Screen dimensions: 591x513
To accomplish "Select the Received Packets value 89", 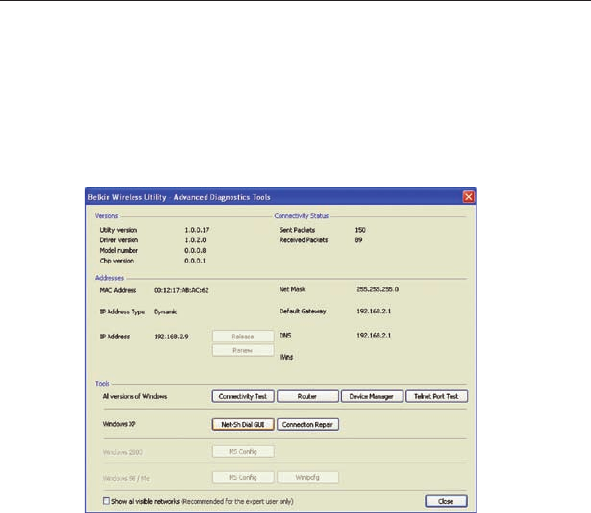I will 358,240.
